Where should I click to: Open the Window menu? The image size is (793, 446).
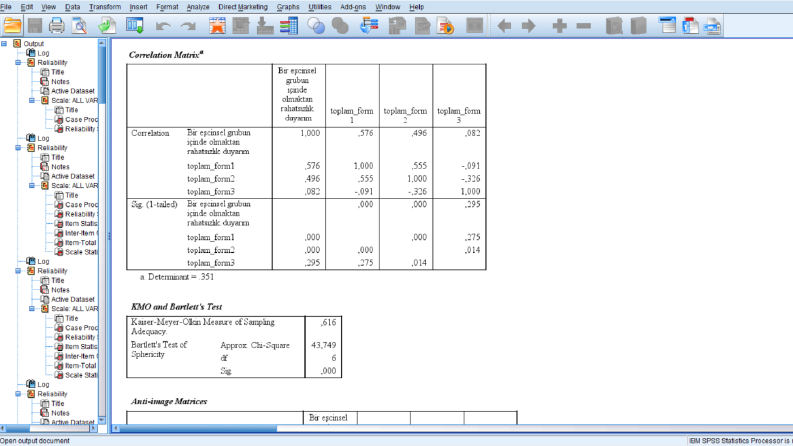(x=388, y=7)
